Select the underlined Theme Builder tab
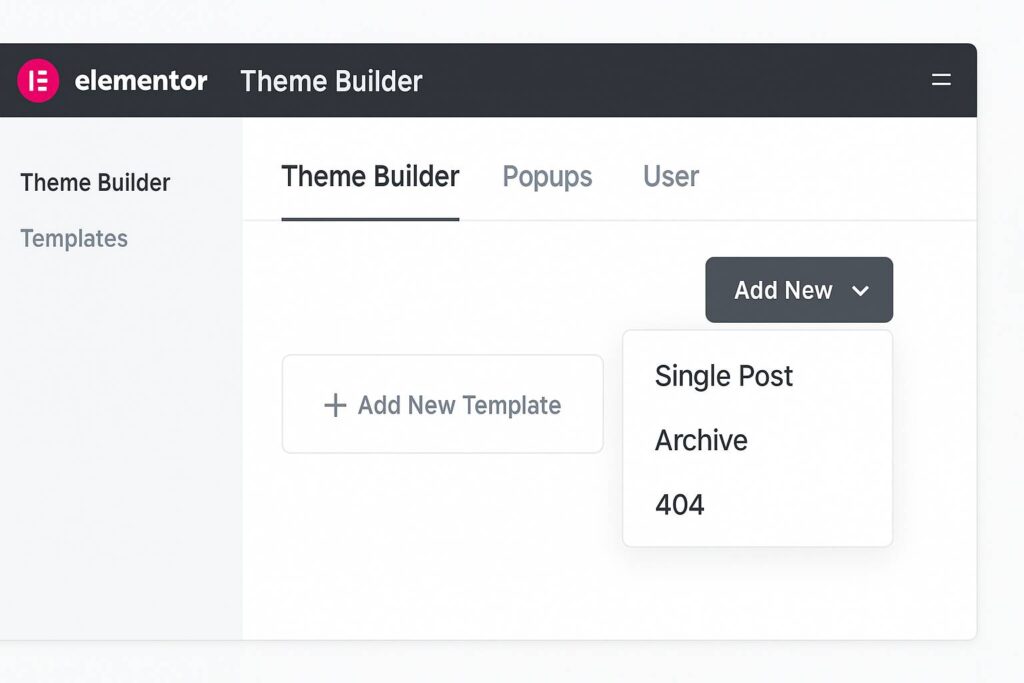The image size is (1024, 683). click(370, 177)
